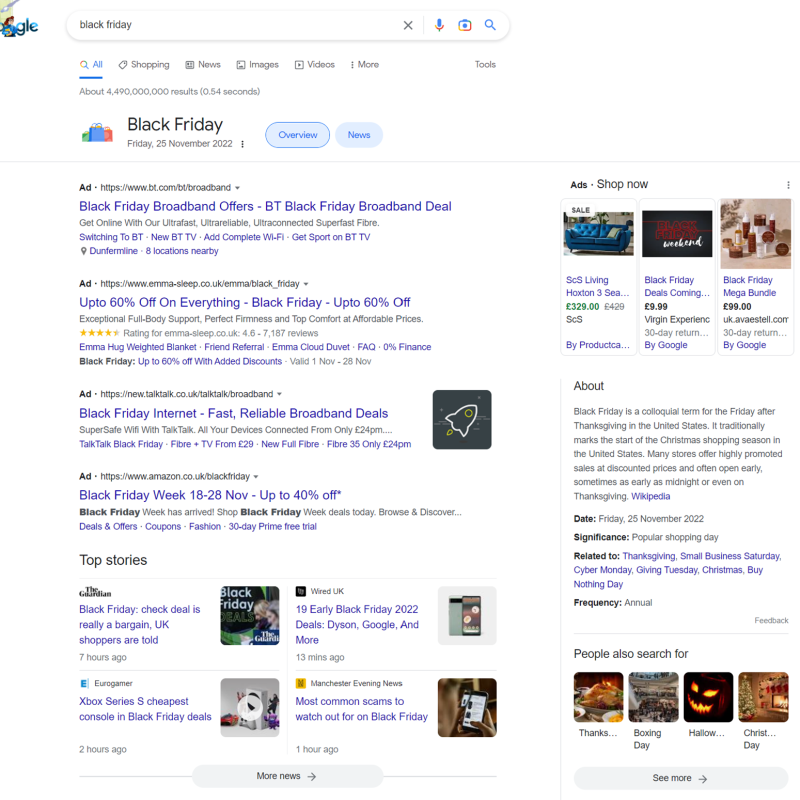Open the Fibre 35 Only £24pm sitelink
The width and height of the screenshot is (800, 800).
369,444
